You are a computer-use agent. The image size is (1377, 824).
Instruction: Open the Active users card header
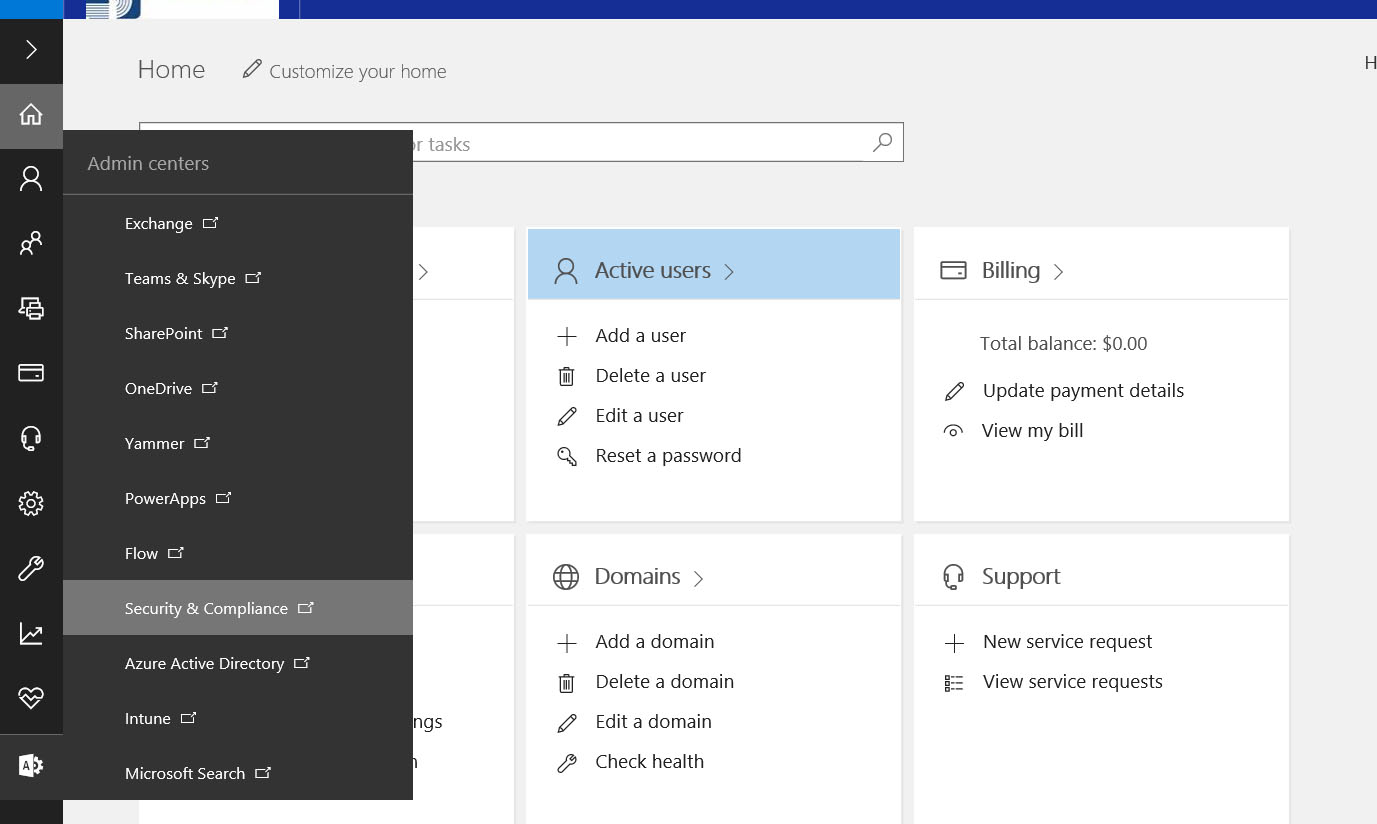point(714,264)
